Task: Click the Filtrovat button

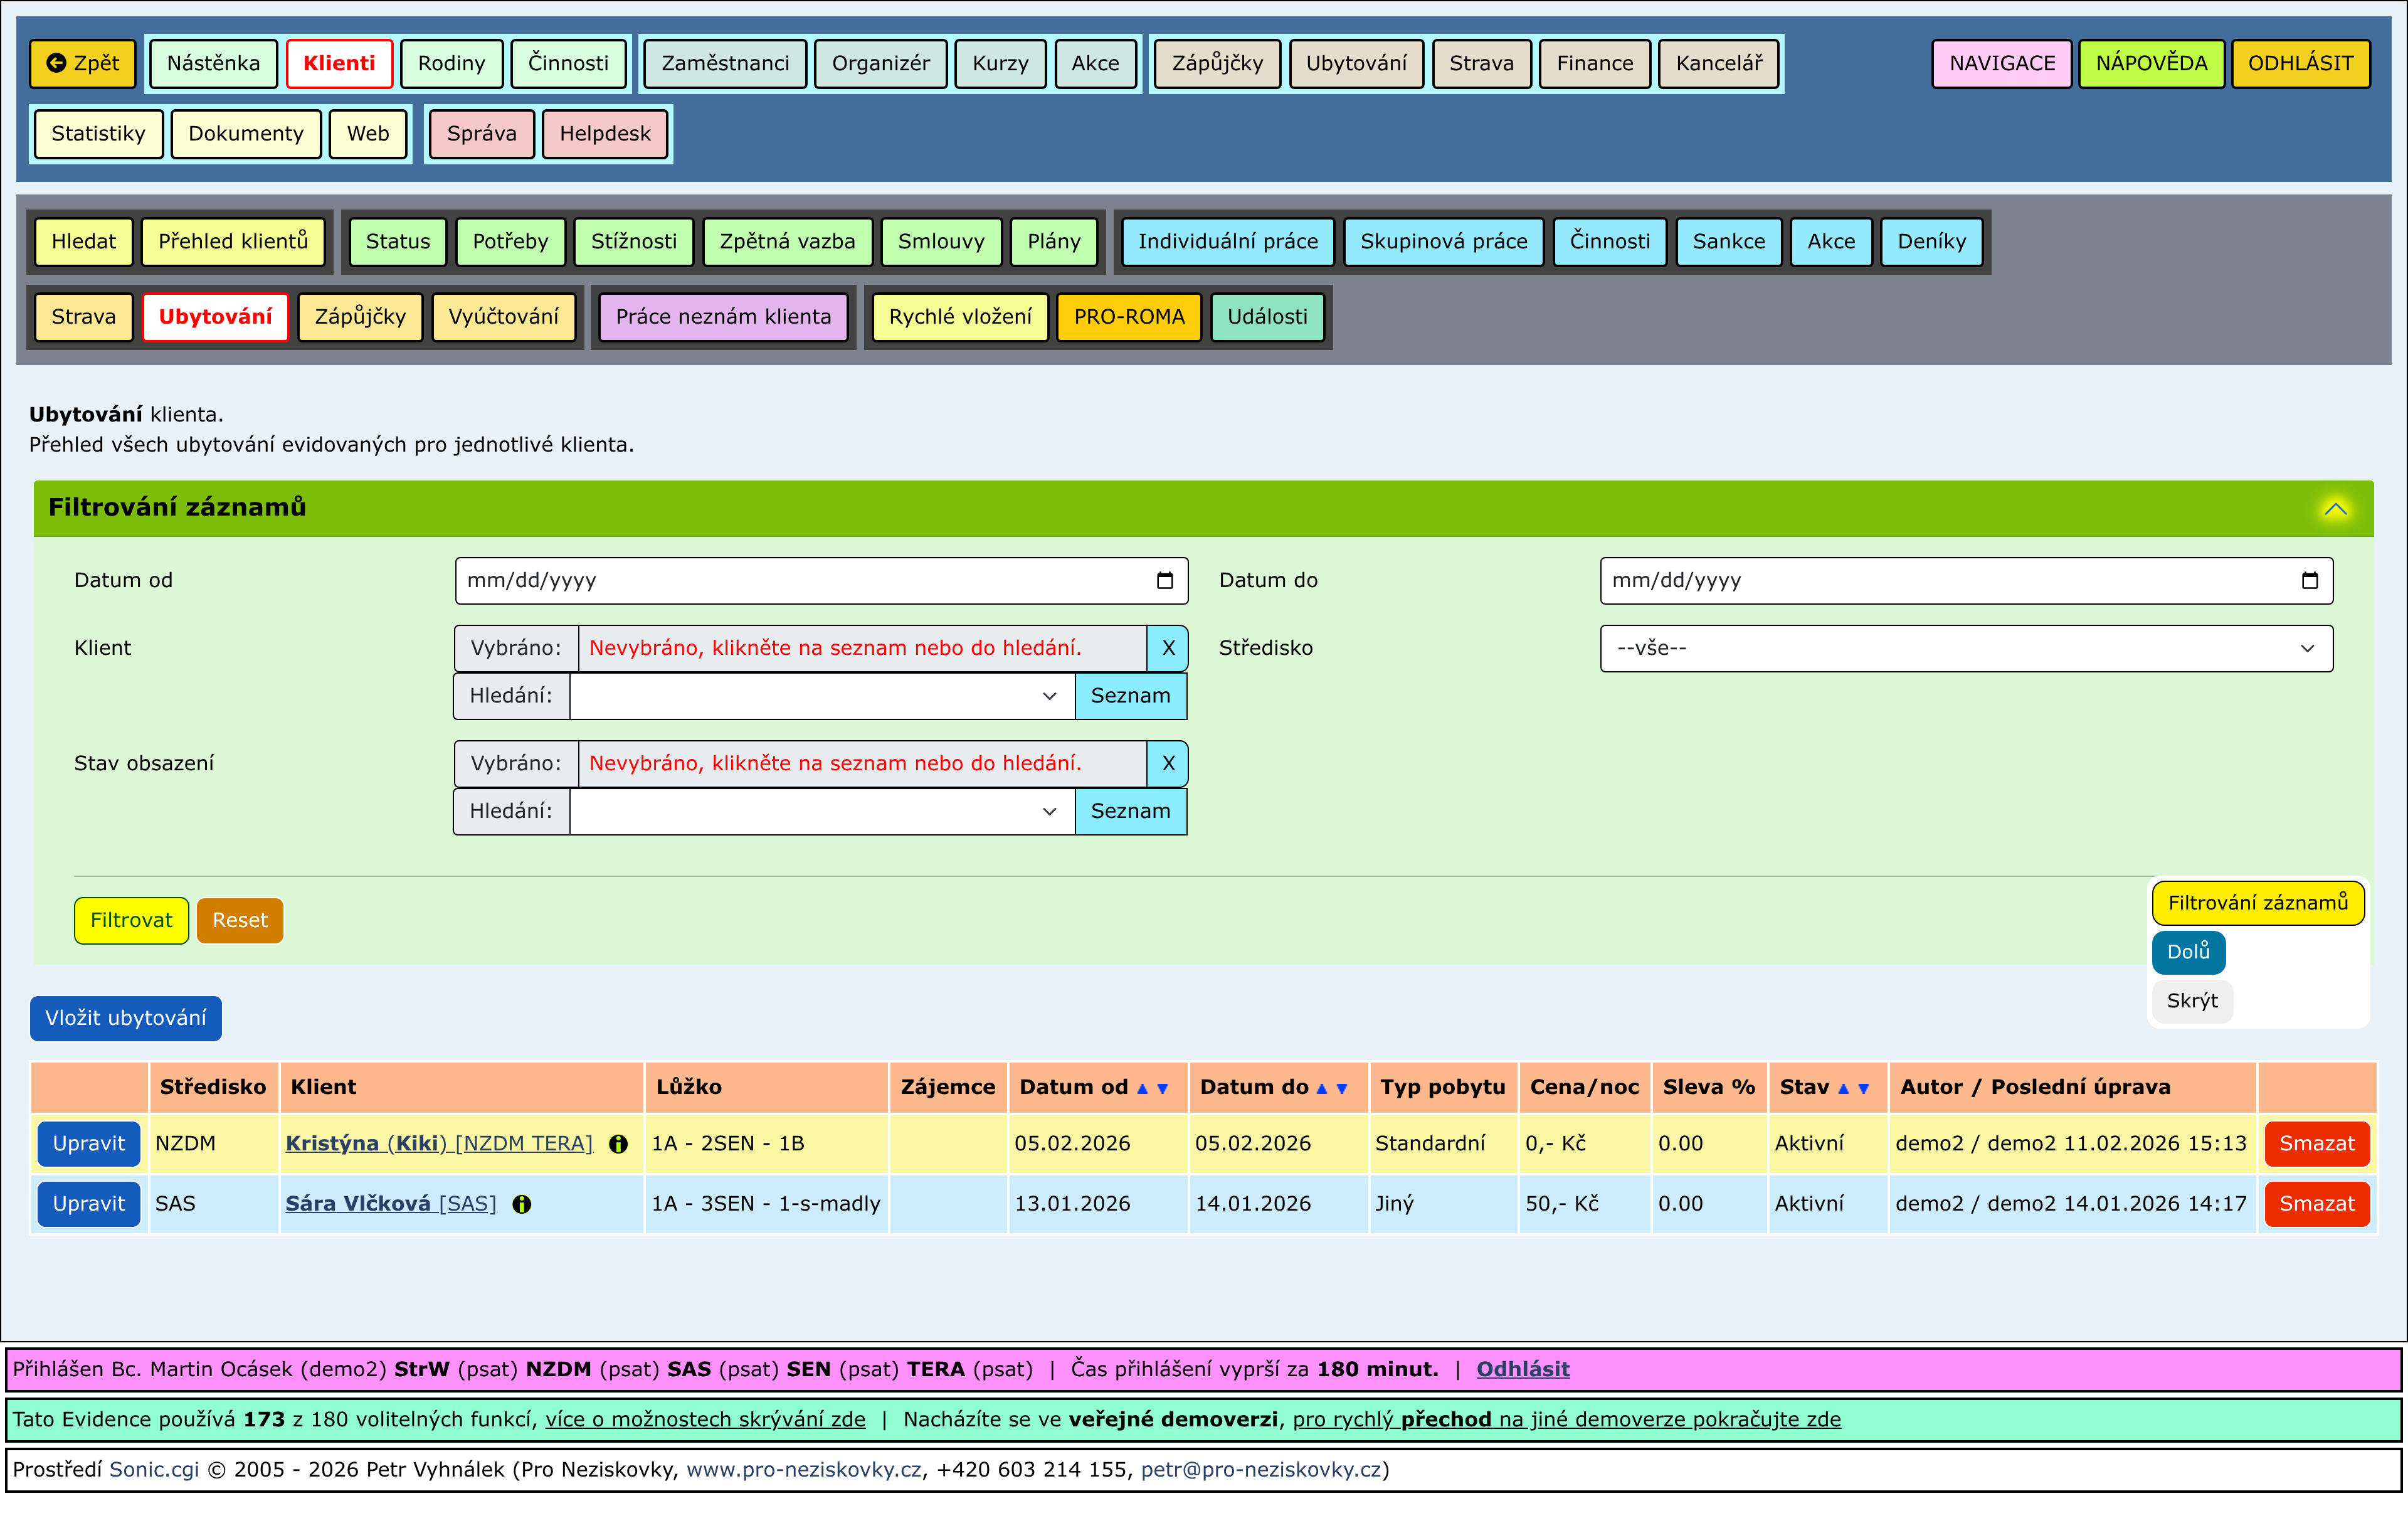Action: 131,920
